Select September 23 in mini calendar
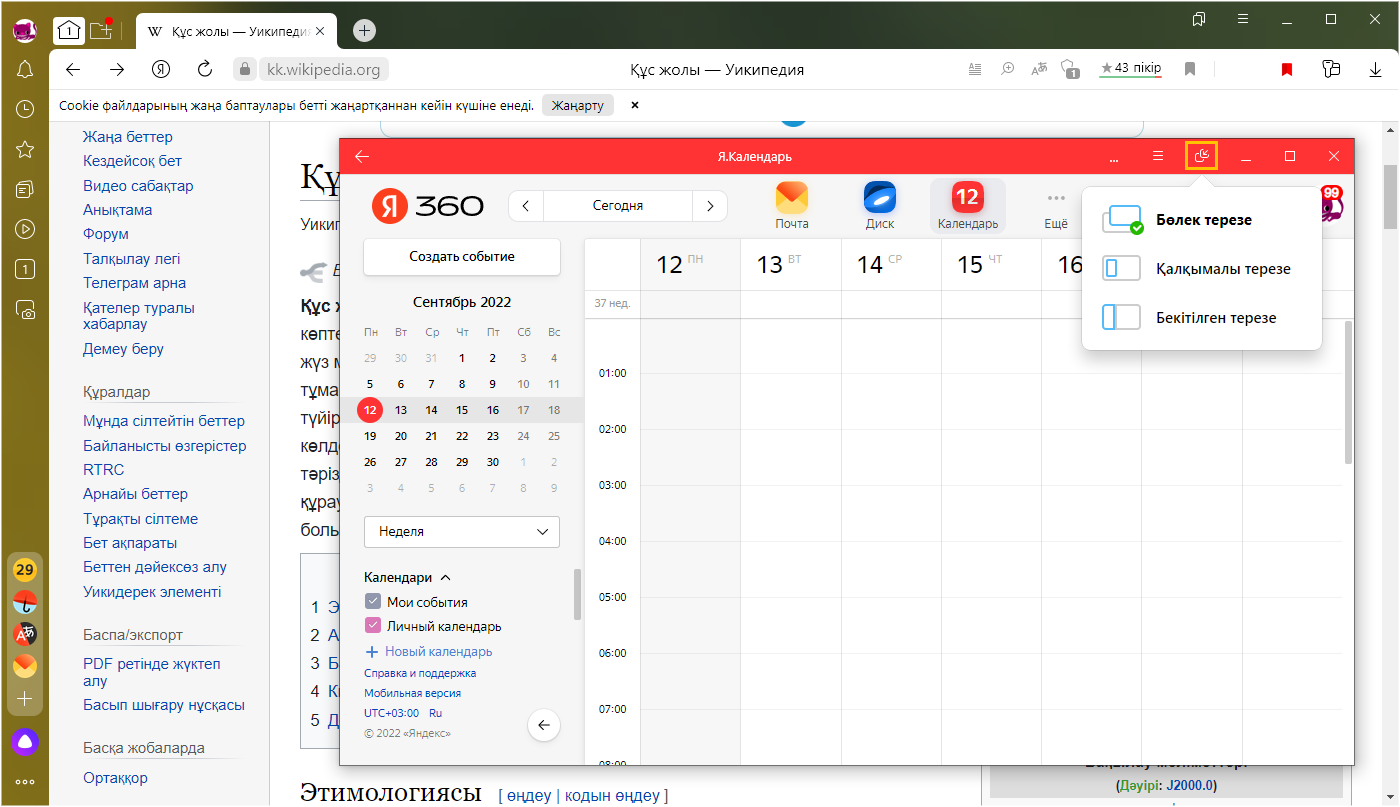 pyautogui.click(x=492, y=436)
